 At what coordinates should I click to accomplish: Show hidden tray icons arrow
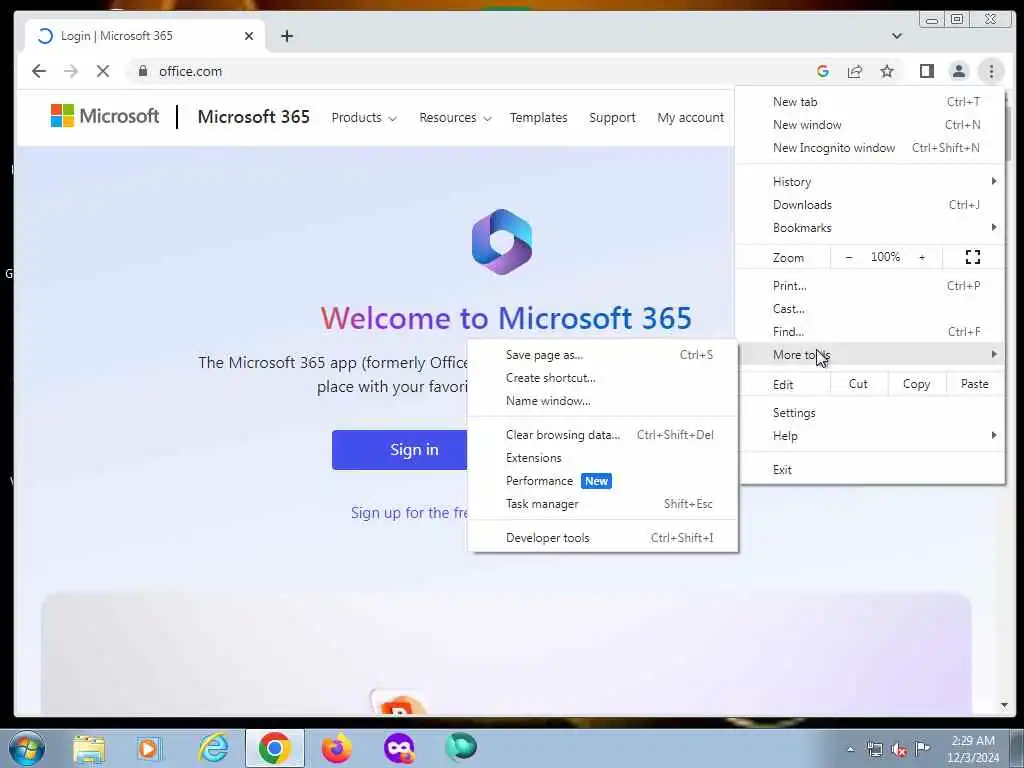click(850, 750)
